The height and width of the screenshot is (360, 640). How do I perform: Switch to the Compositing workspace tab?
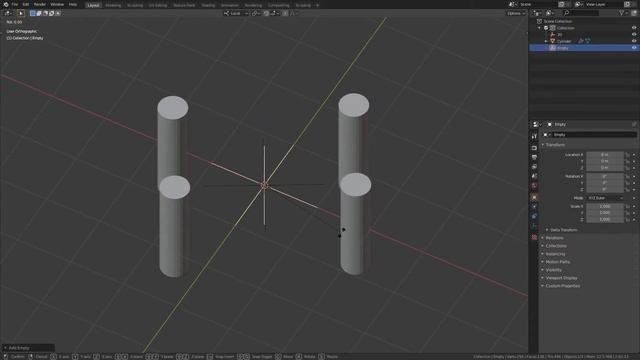coord(278,5)
